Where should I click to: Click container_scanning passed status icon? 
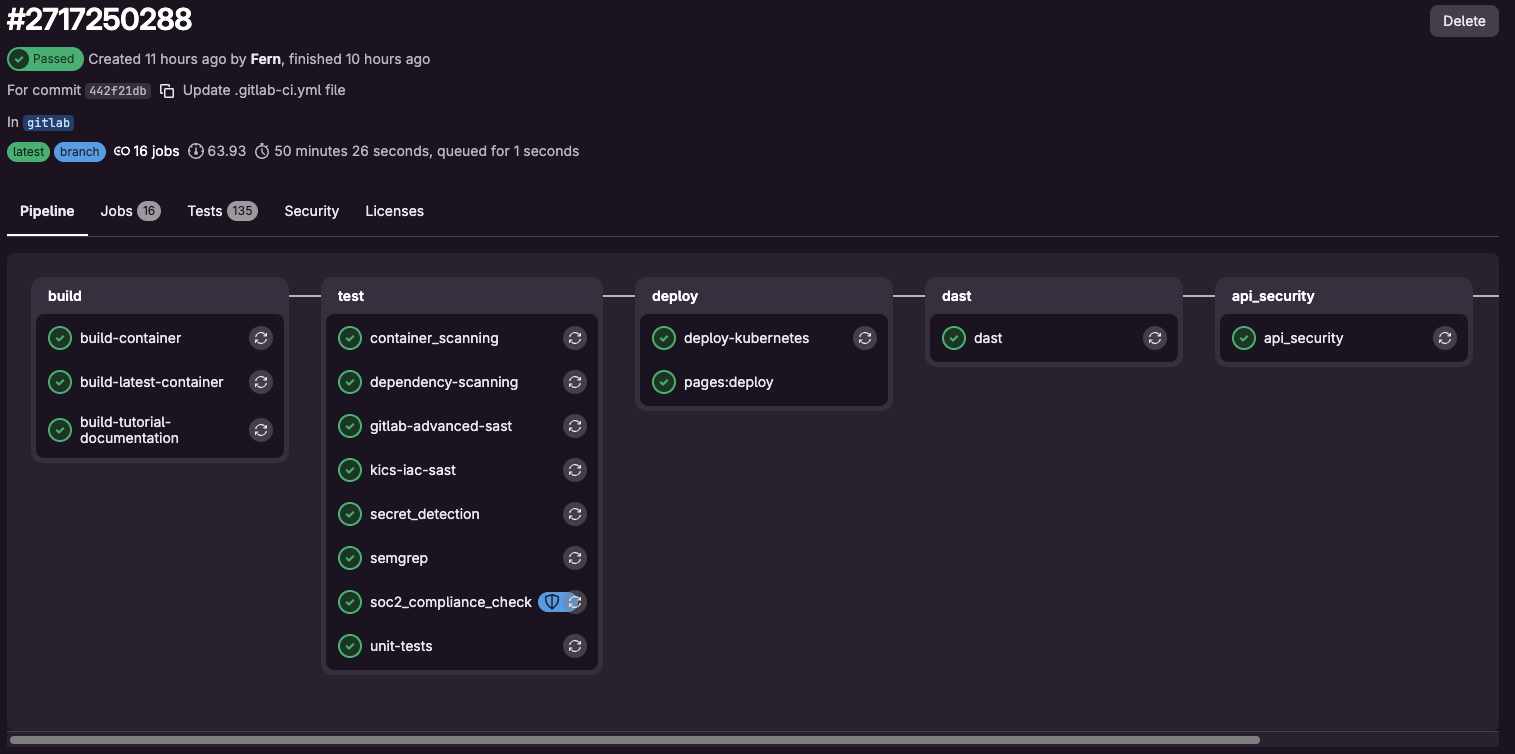point(350,338)
